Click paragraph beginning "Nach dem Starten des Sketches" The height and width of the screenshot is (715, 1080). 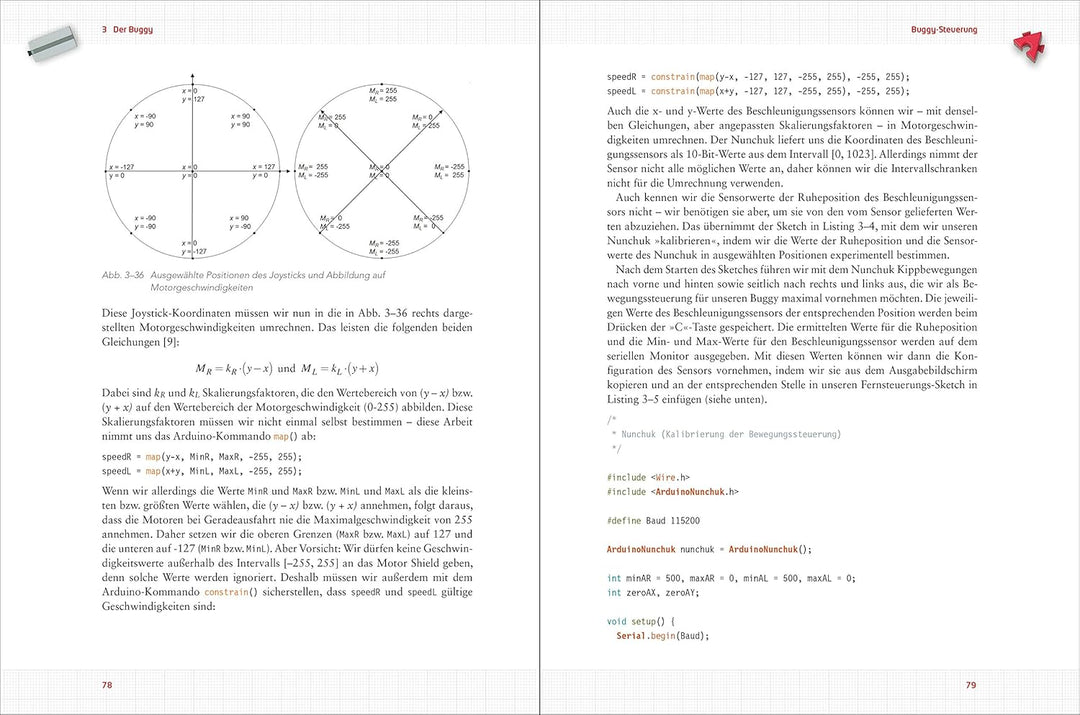click(x=792, y=335)
